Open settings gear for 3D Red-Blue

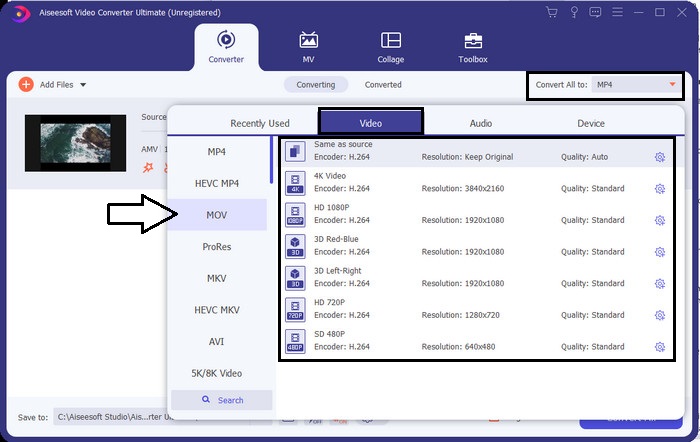pyautogui.click(x=660, y=252)
